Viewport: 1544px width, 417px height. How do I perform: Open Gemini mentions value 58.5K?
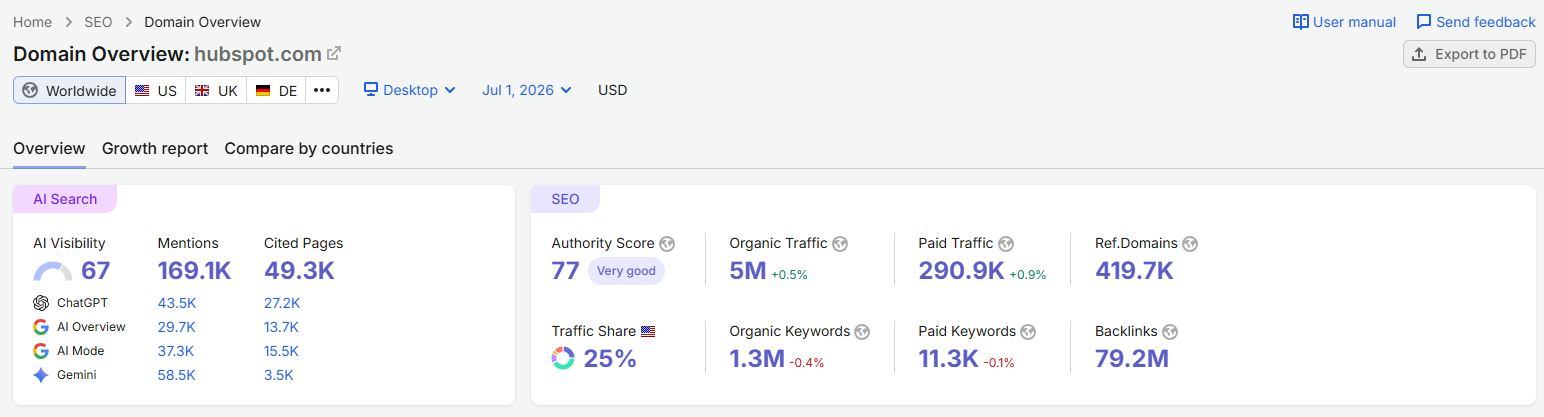(177, 375)
